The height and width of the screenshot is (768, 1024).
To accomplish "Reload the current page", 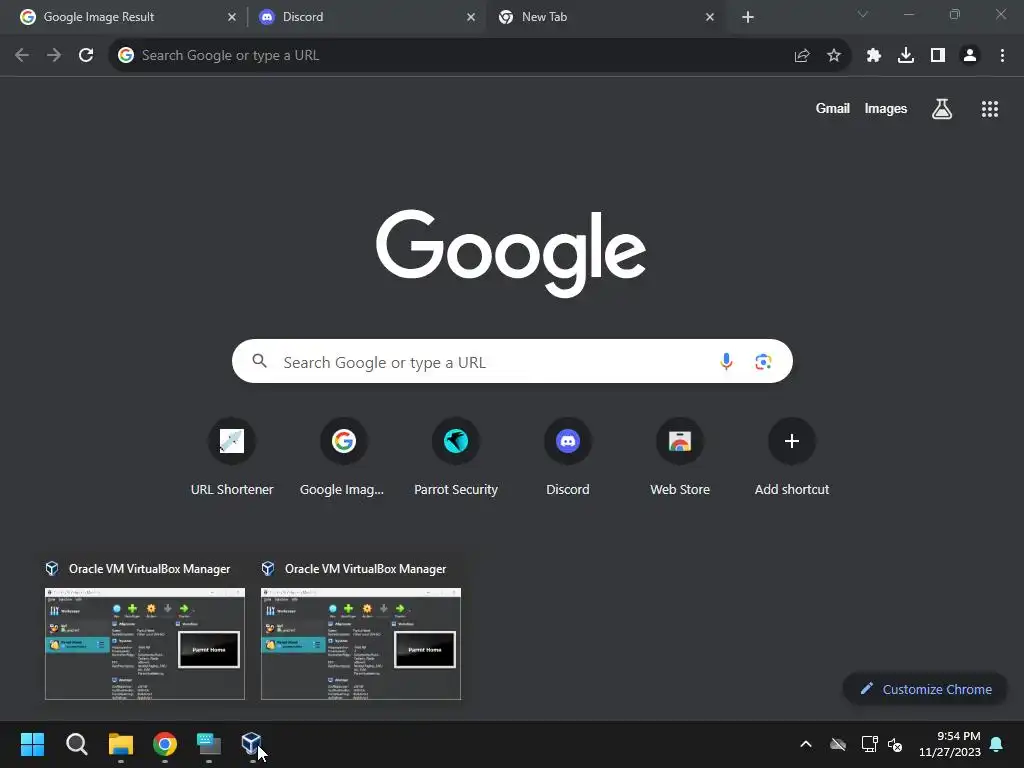I will (86, 56).
